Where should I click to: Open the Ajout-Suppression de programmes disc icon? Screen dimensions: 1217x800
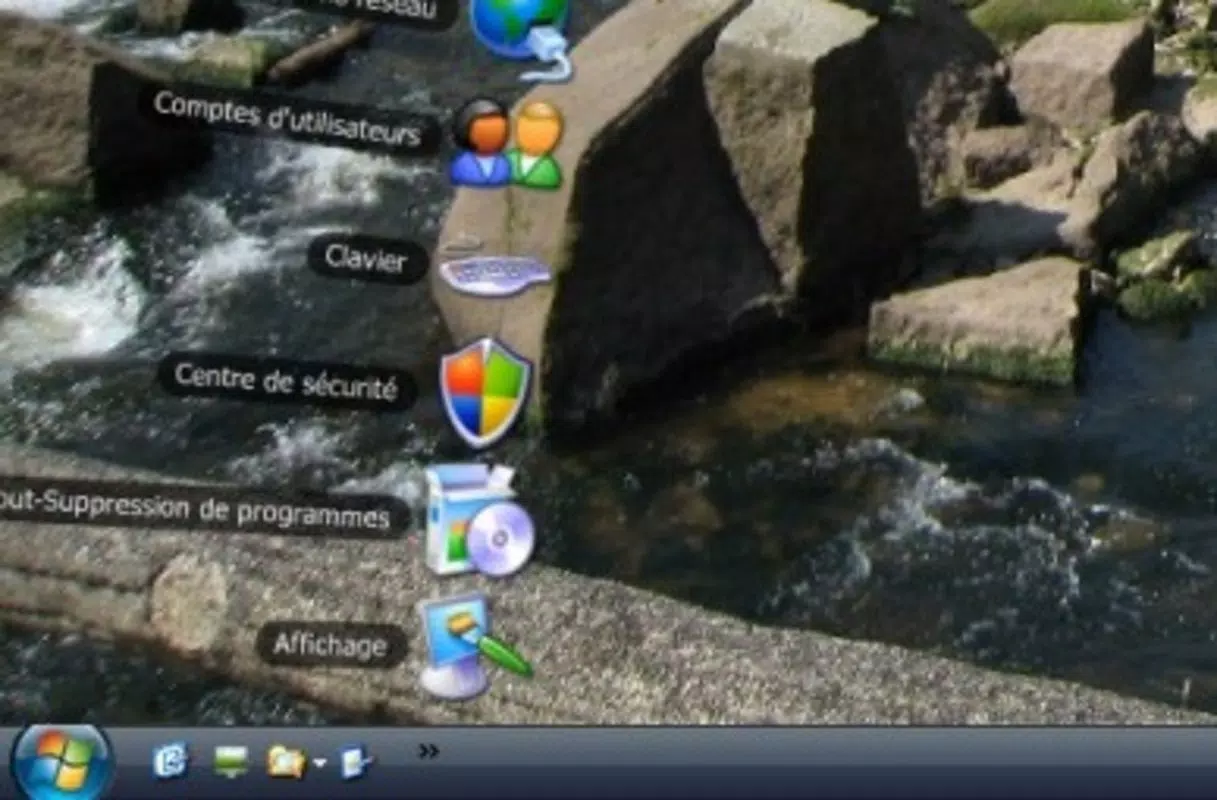pyautogui.click(x=479, y=520)
